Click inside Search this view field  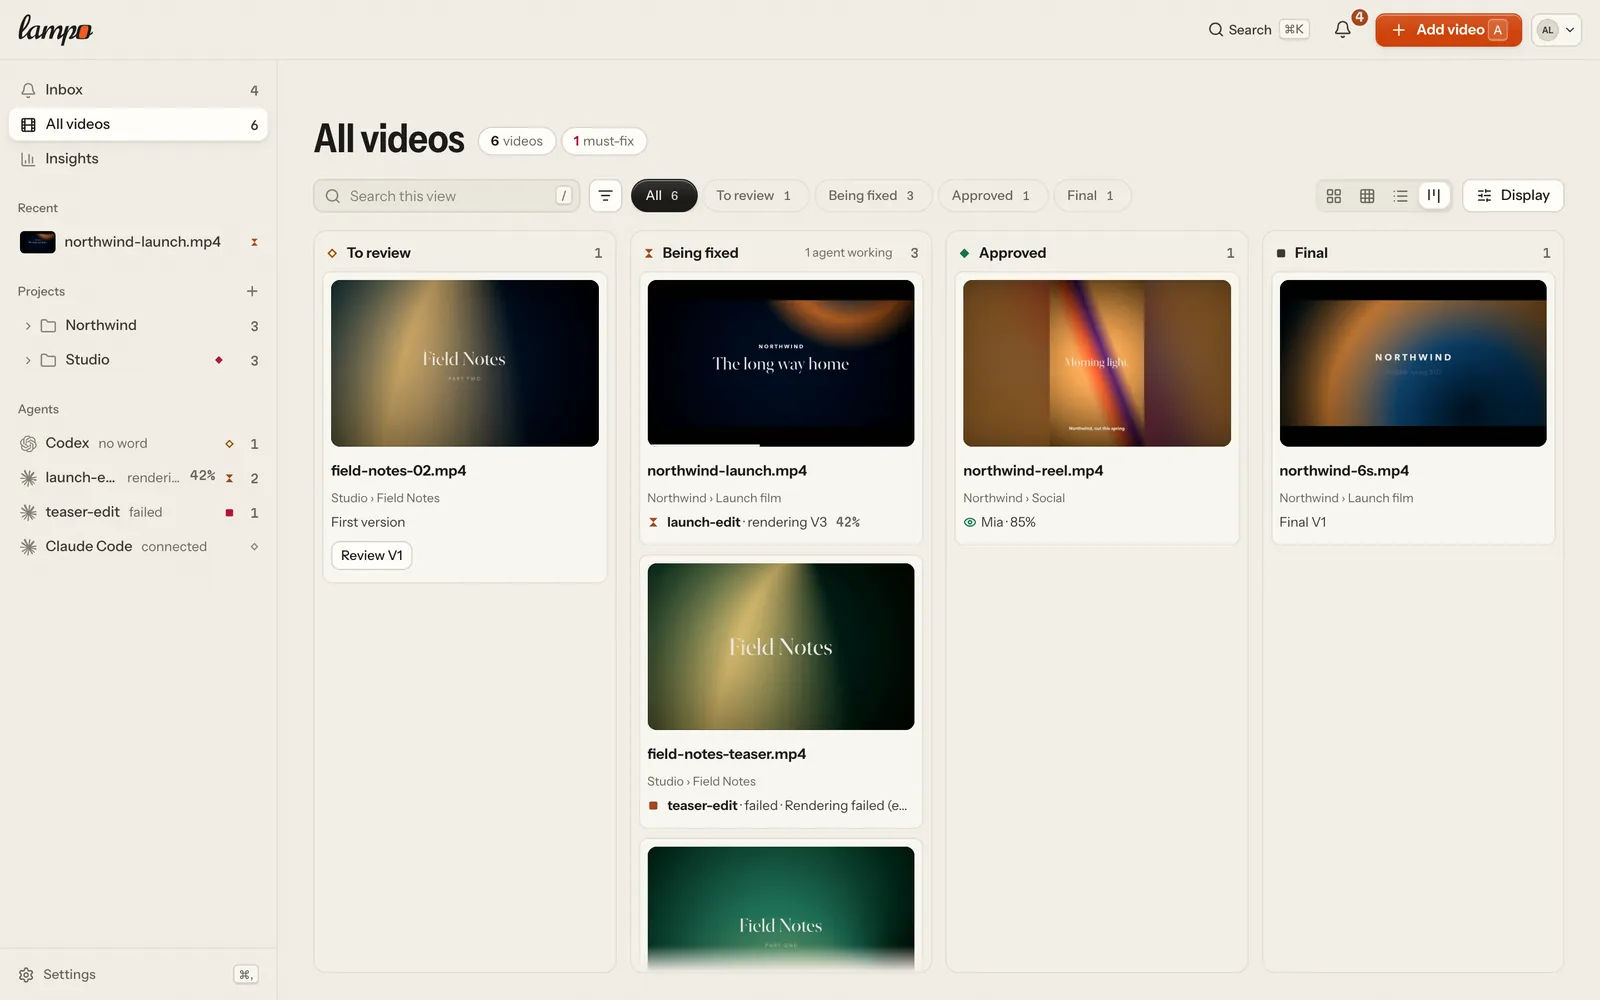coord(447,196)
